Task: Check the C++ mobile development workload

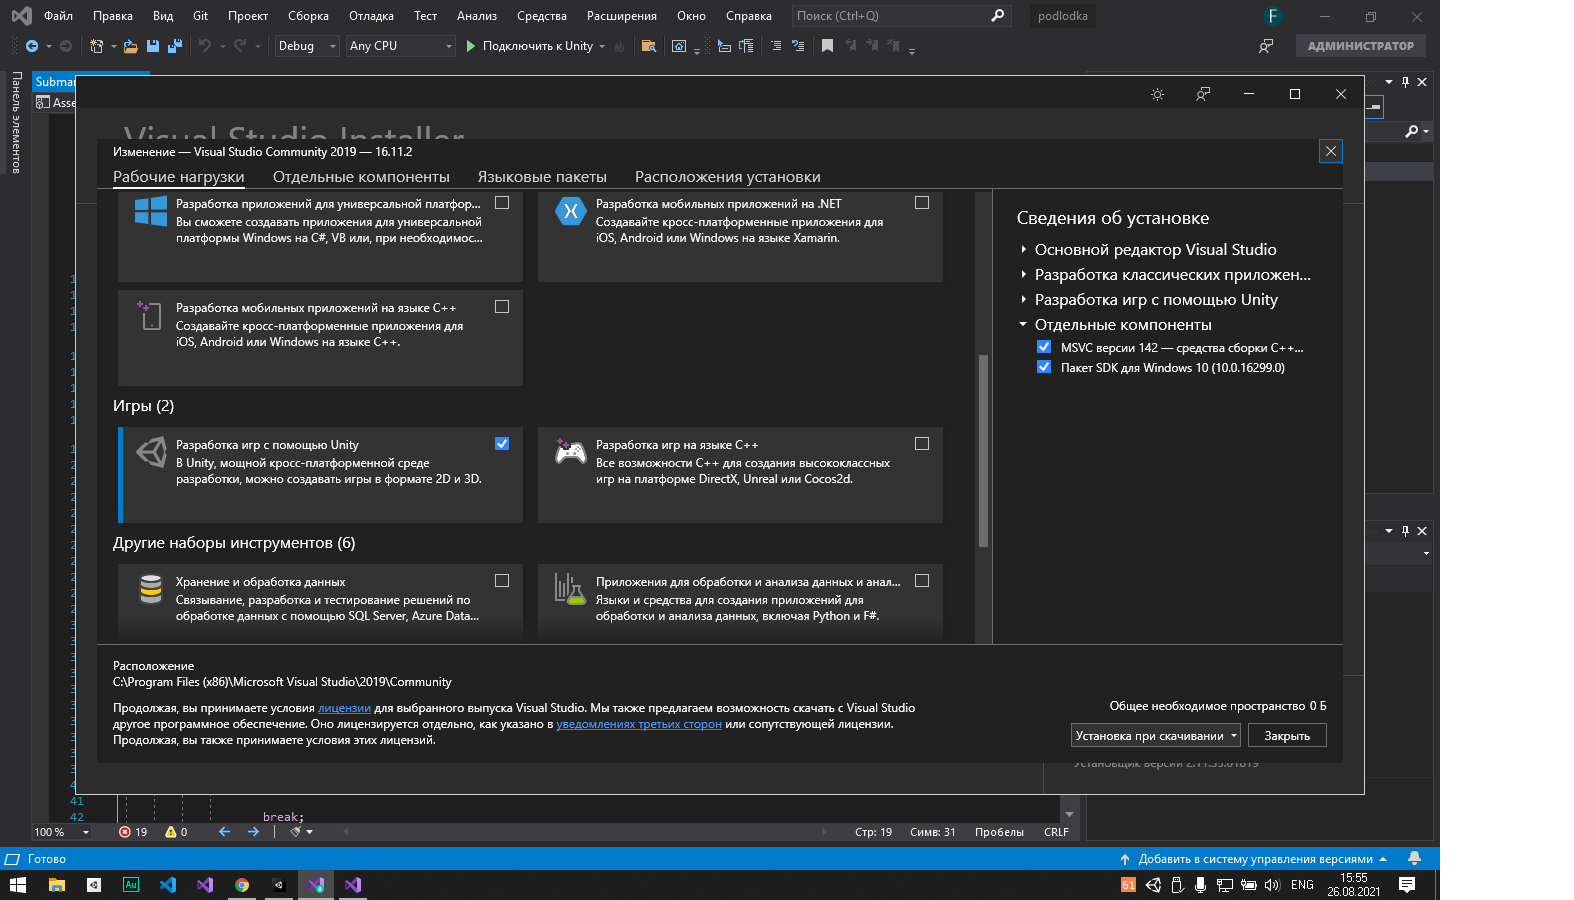Action: tap(502, 307)
